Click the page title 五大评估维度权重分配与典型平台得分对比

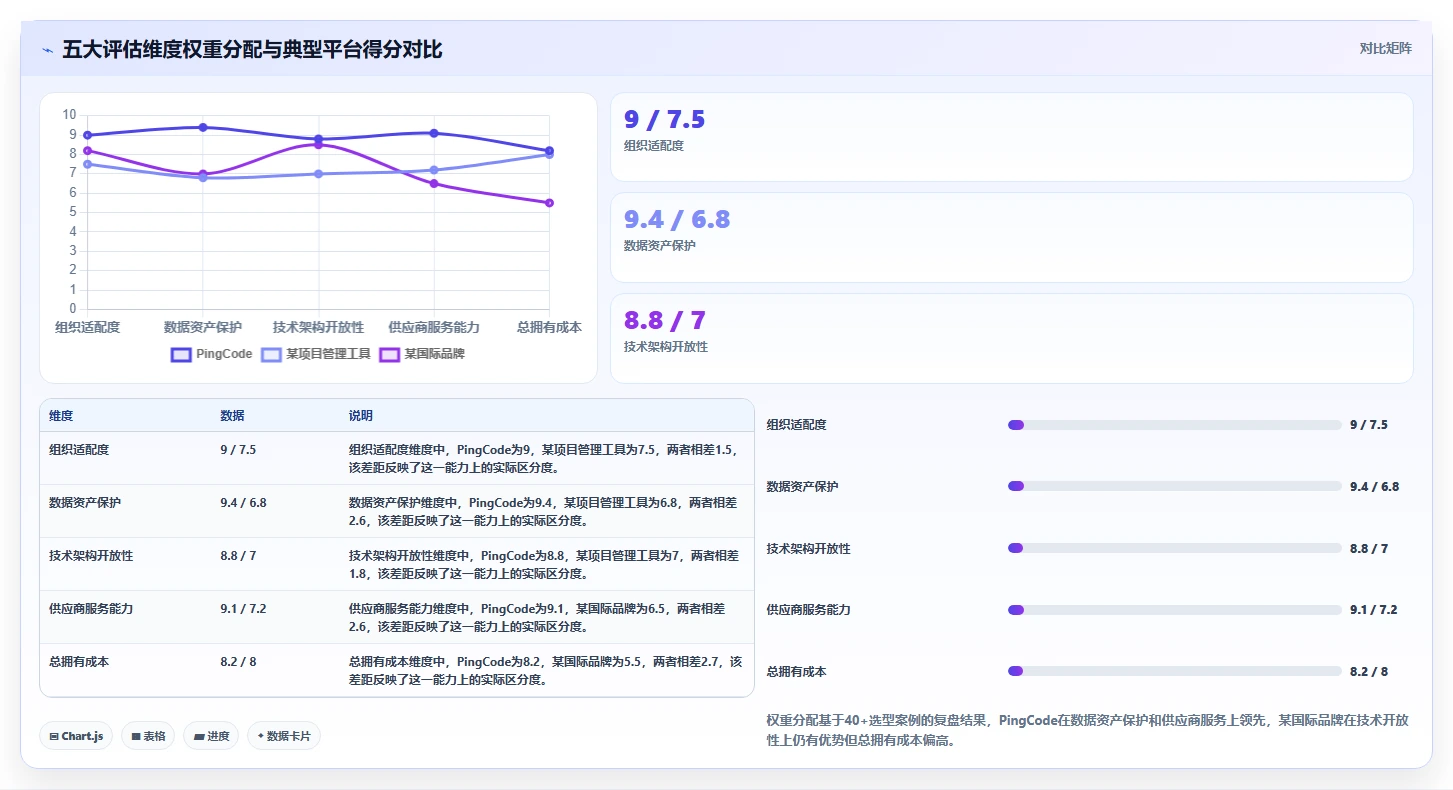pos(252,50)
